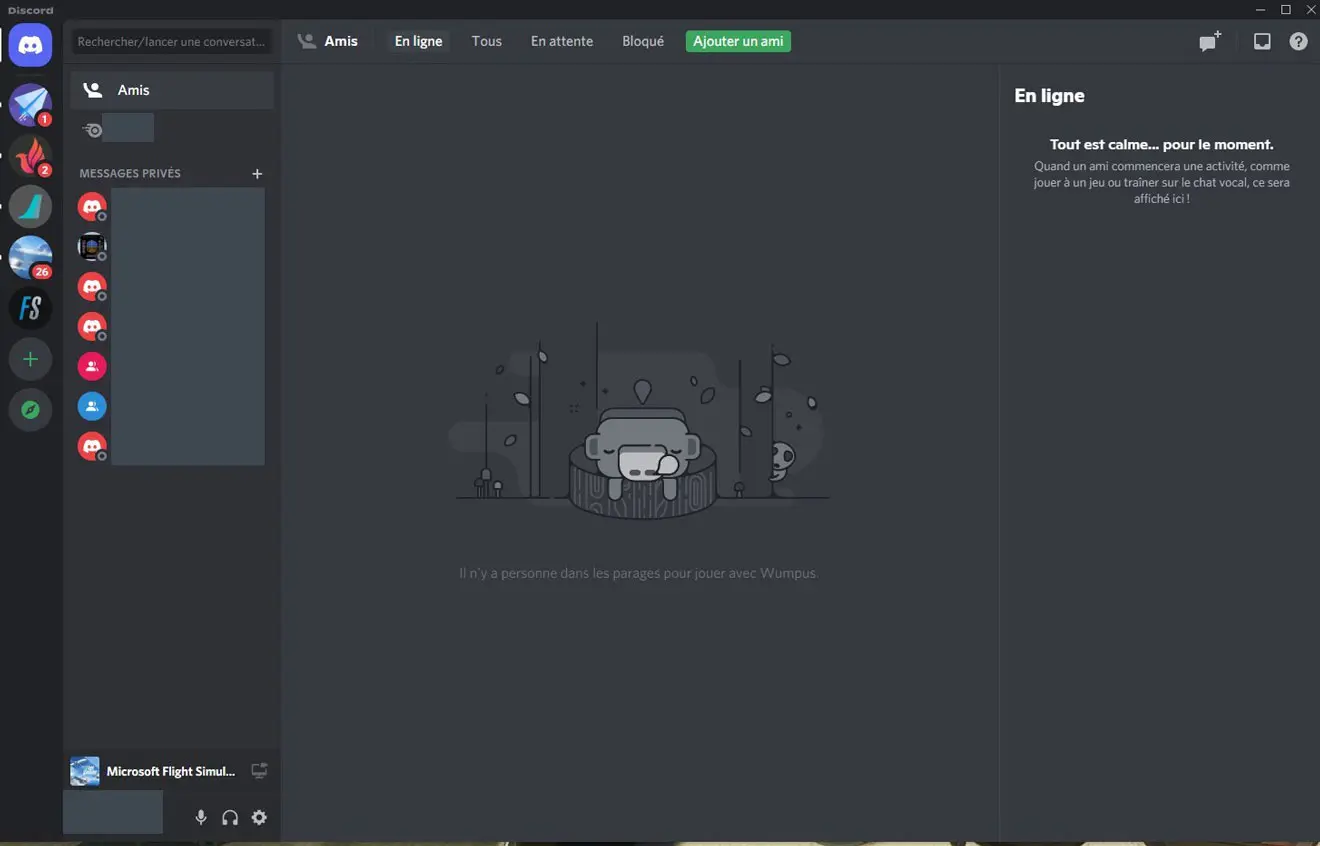The image size is (1320, 846).
Task: Click the Microsoft Flight Simulator game thumbnail
Action: 85,771
